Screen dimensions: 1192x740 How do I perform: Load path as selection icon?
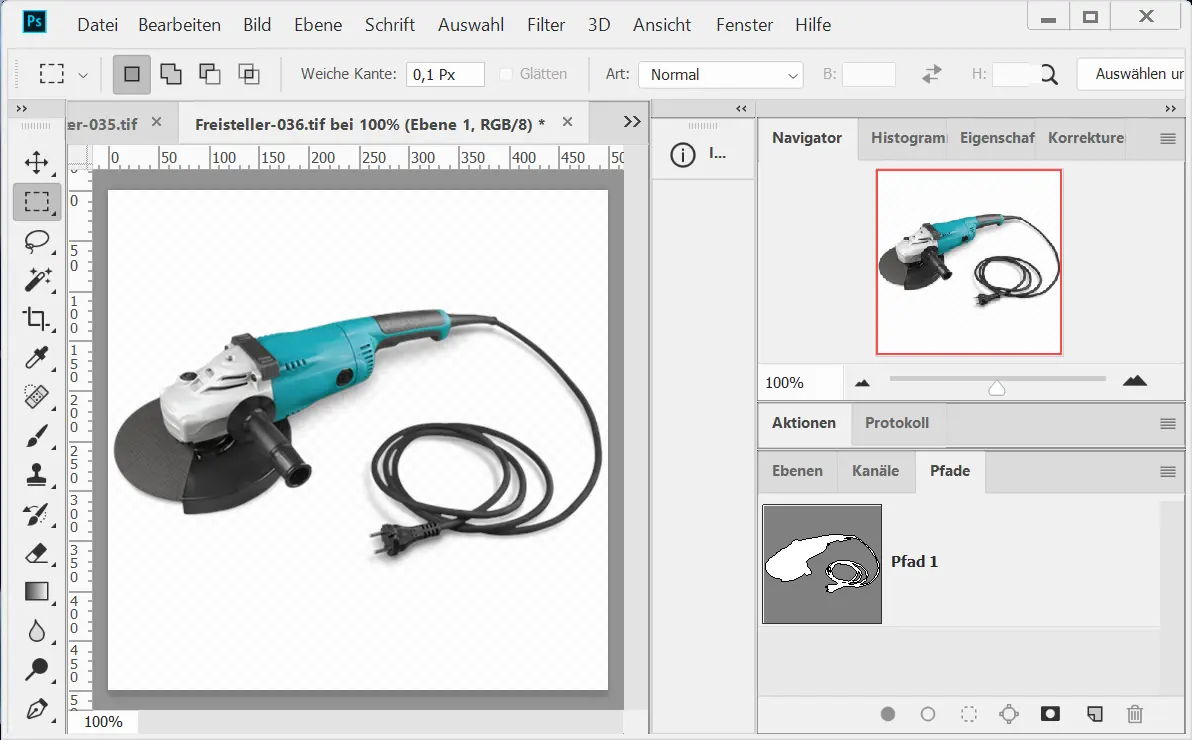pos(968,714)
